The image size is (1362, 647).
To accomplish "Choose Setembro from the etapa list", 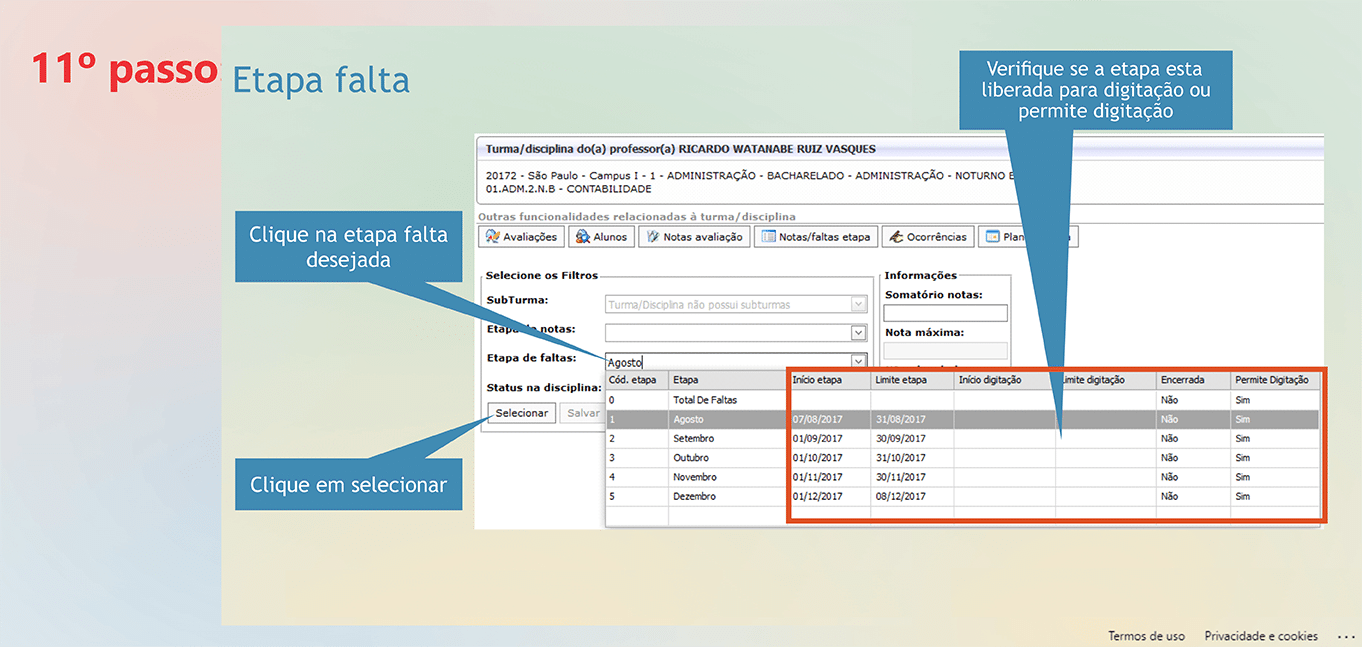I will click(x=694, y=438).
